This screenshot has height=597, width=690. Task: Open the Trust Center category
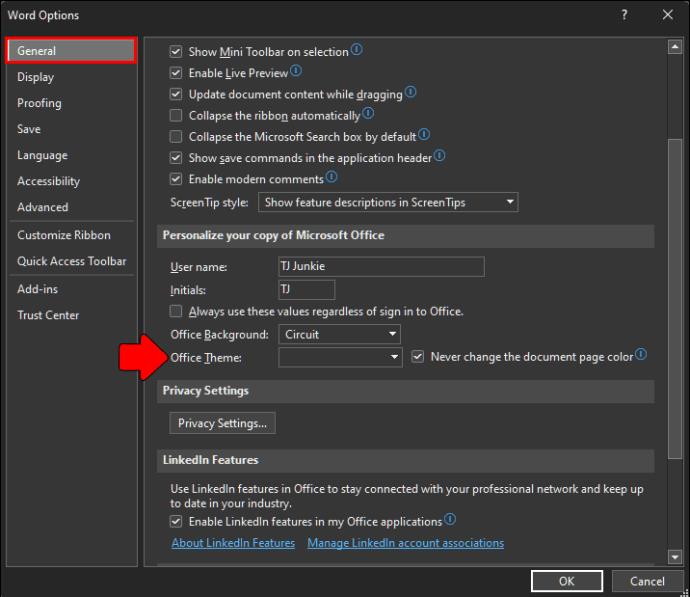point(71,315)
